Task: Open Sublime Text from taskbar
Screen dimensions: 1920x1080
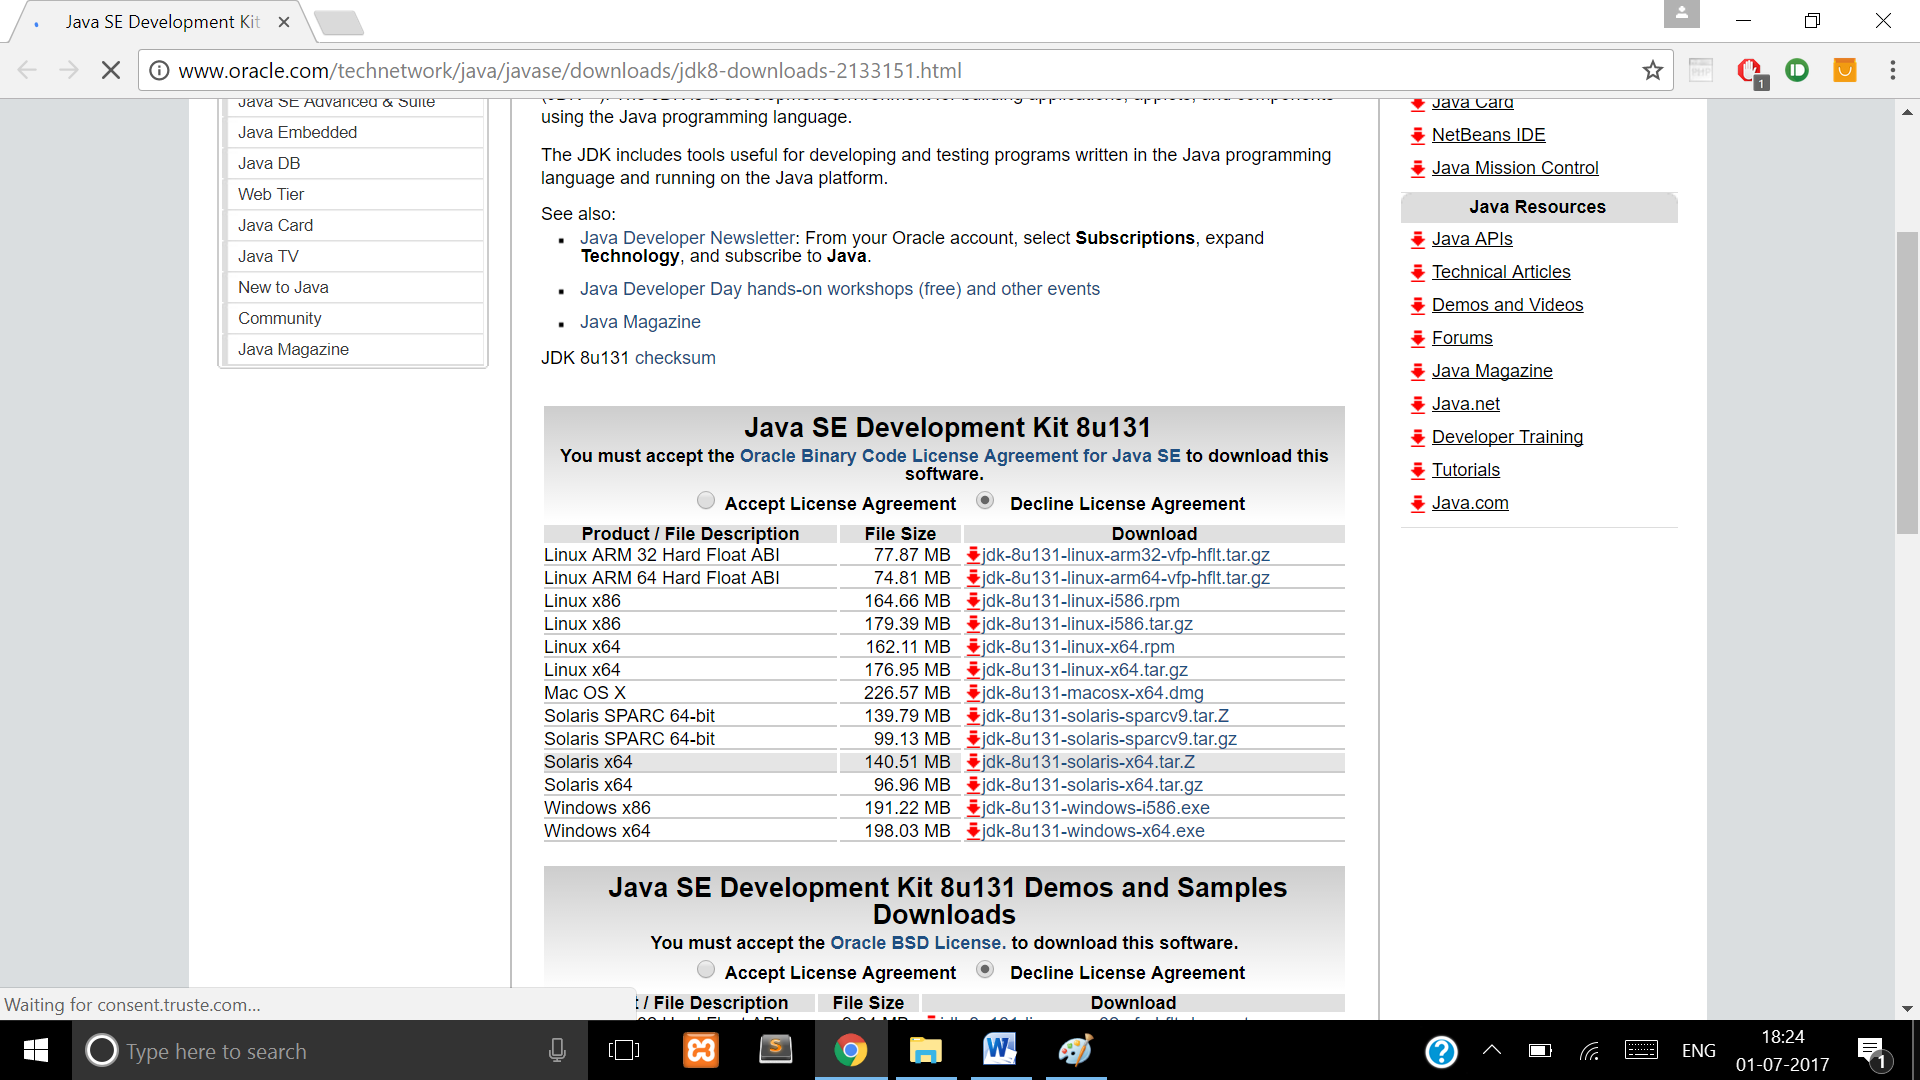Action: point(776,1050)
